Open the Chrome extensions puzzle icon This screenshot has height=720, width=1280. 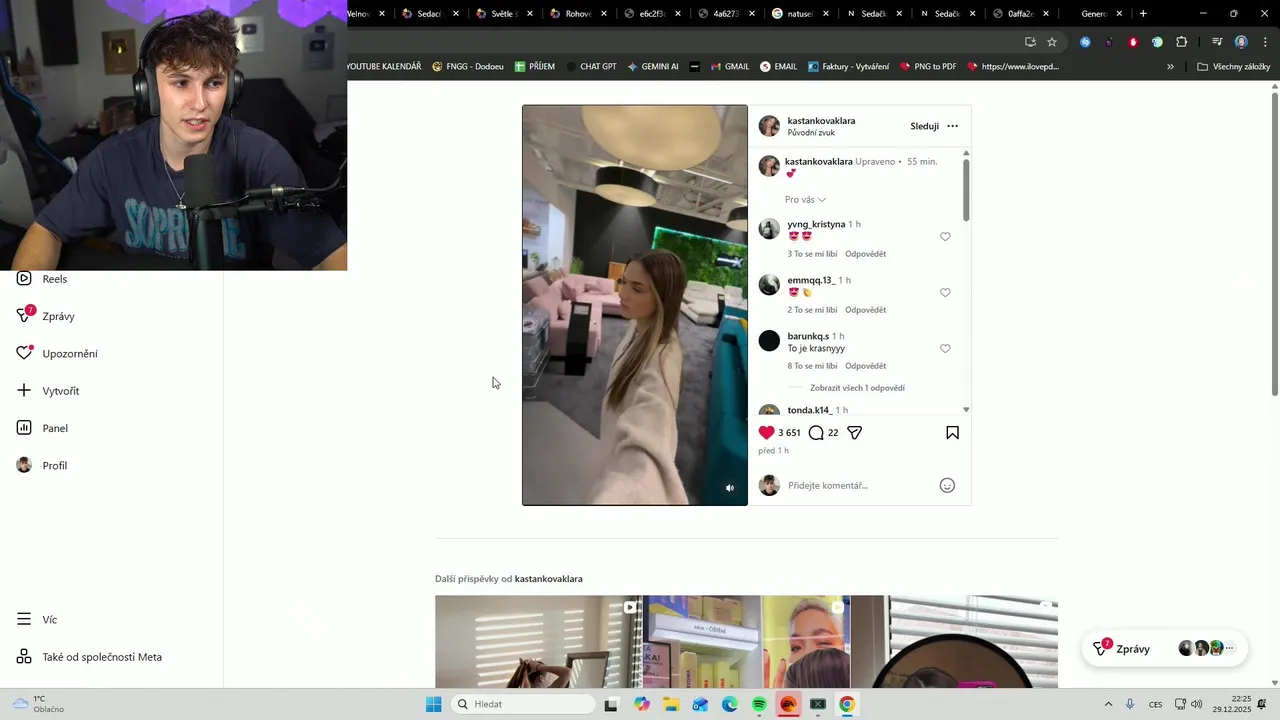[1181, 42]
